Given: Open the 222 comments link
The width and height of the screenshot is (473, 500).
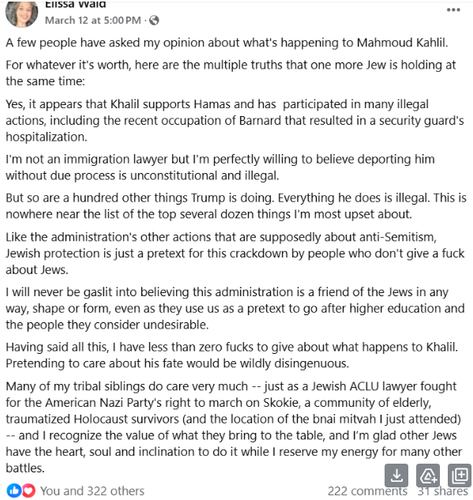Looking at the screenshot, I should pyautogui.click(x=367, y=491).
